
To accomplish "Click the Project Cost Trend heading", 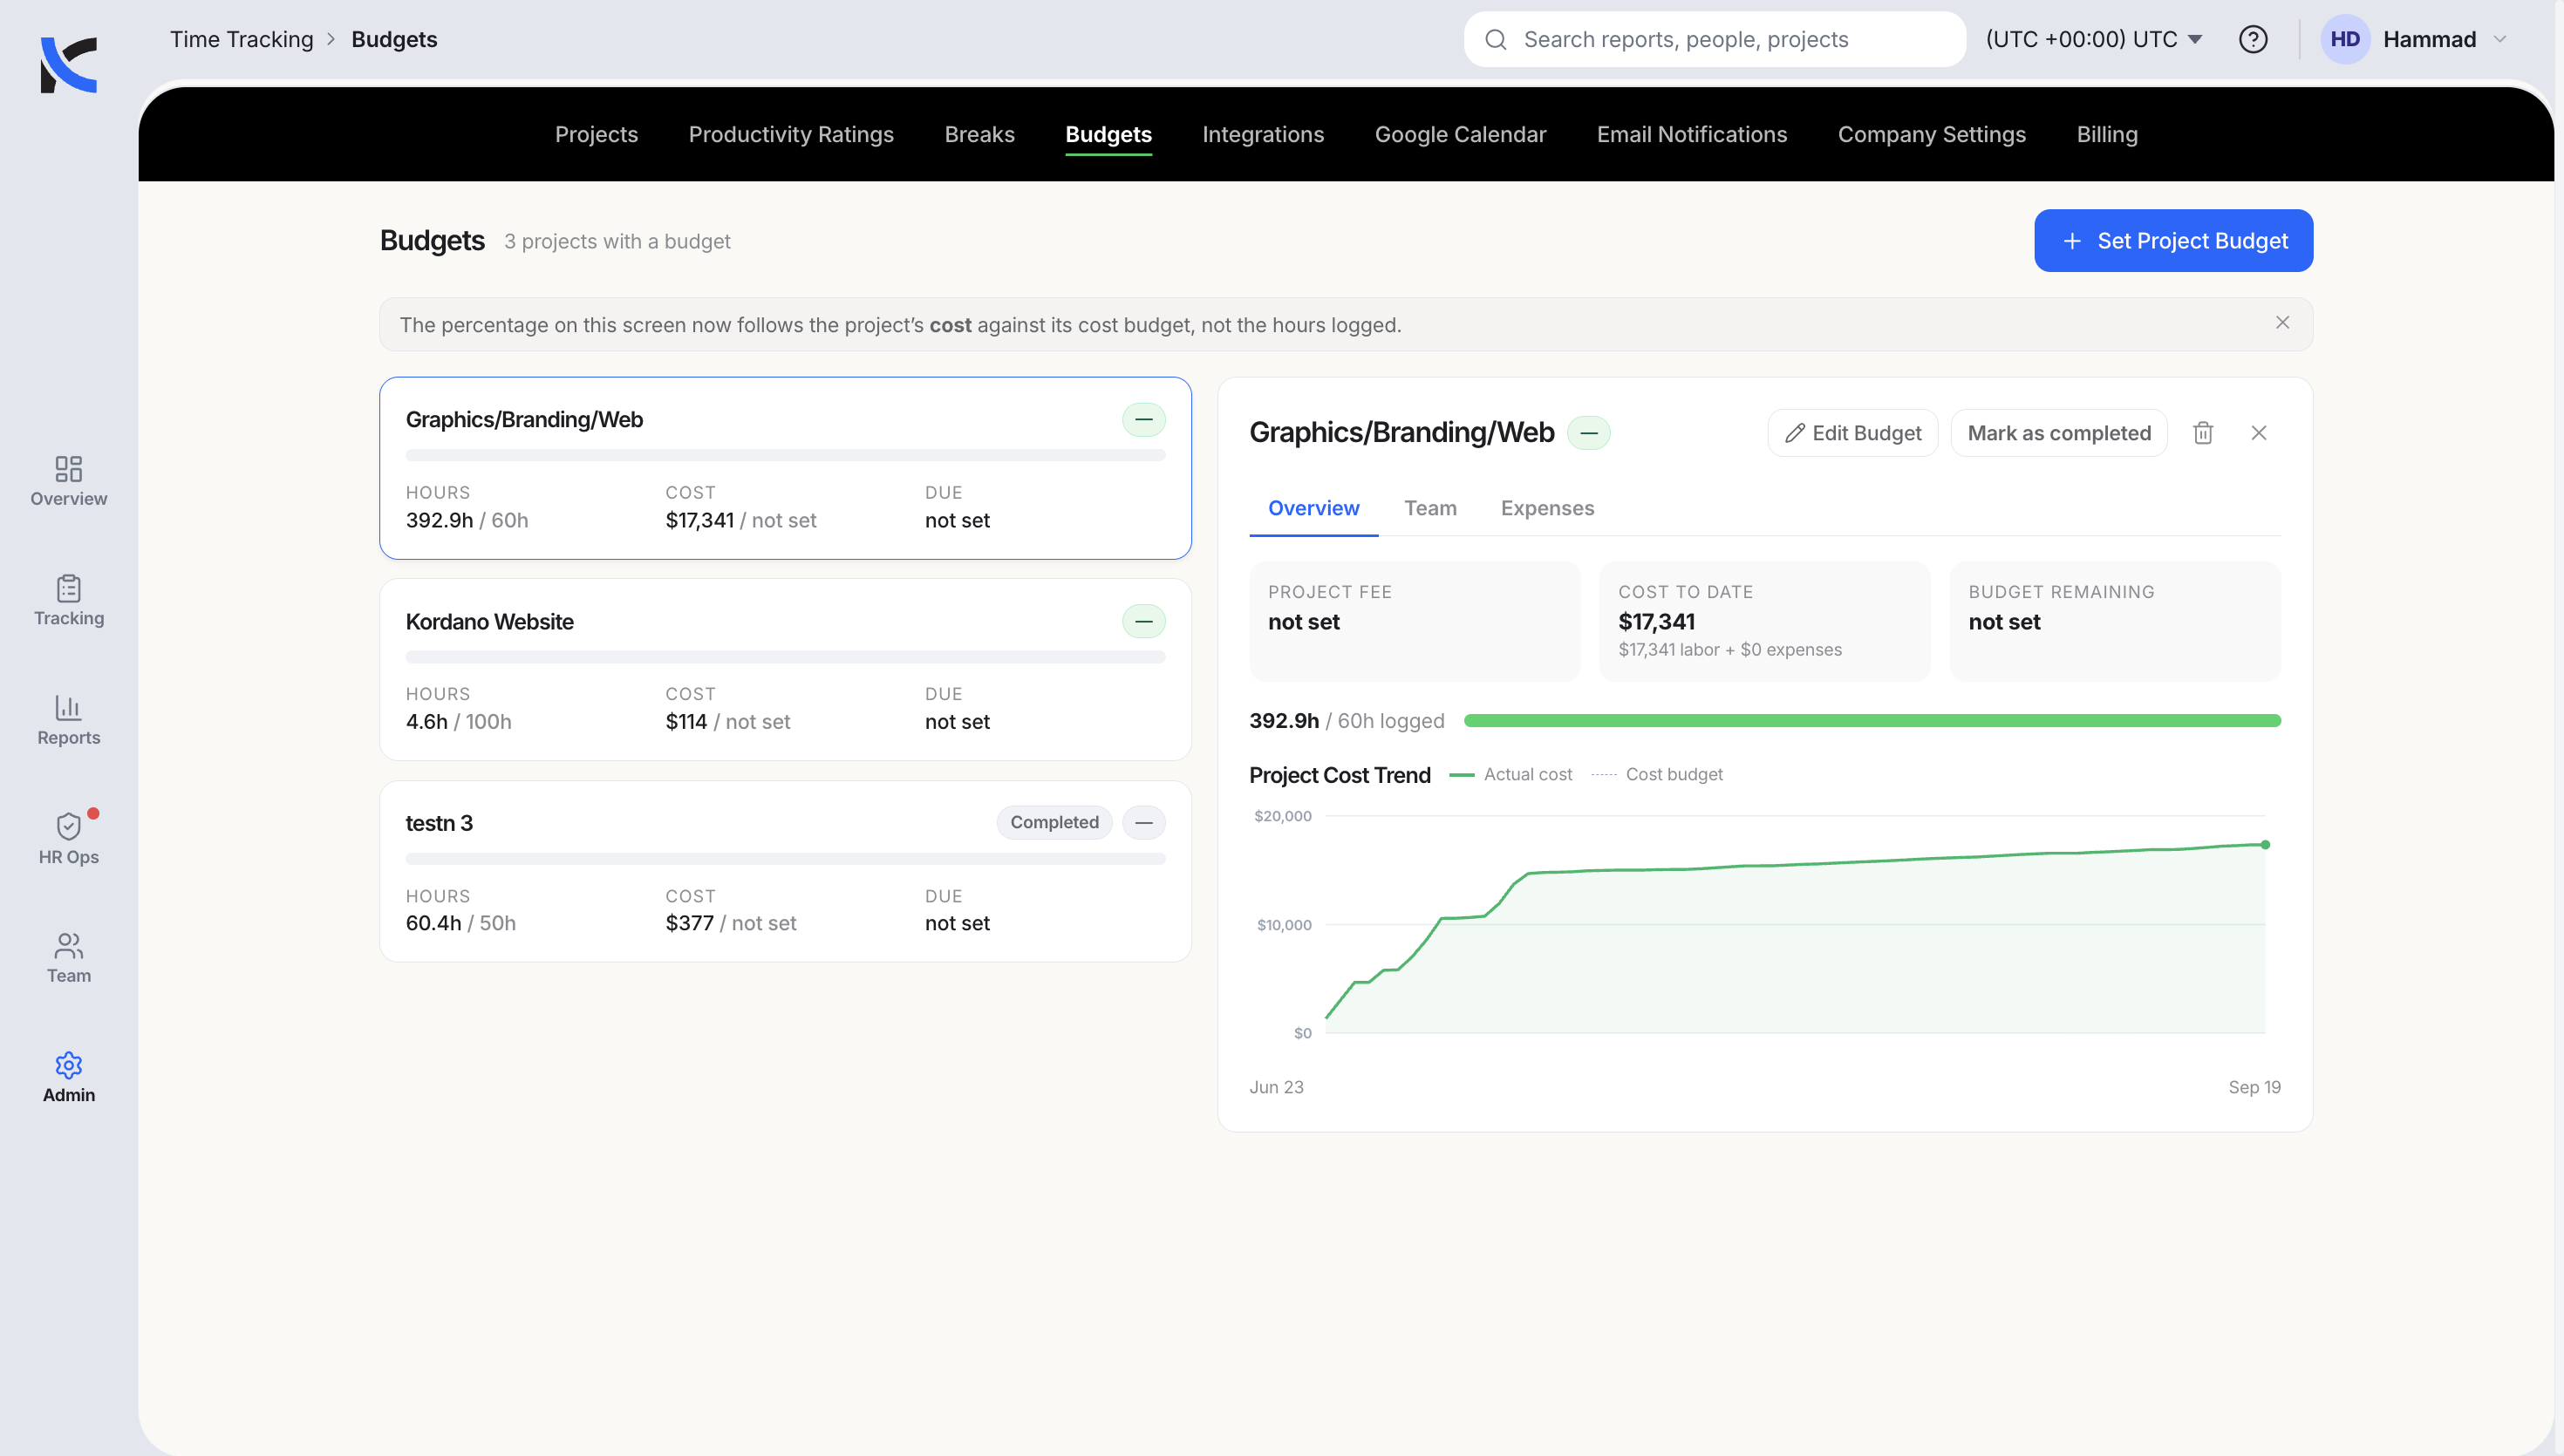I will point(1340,775).
